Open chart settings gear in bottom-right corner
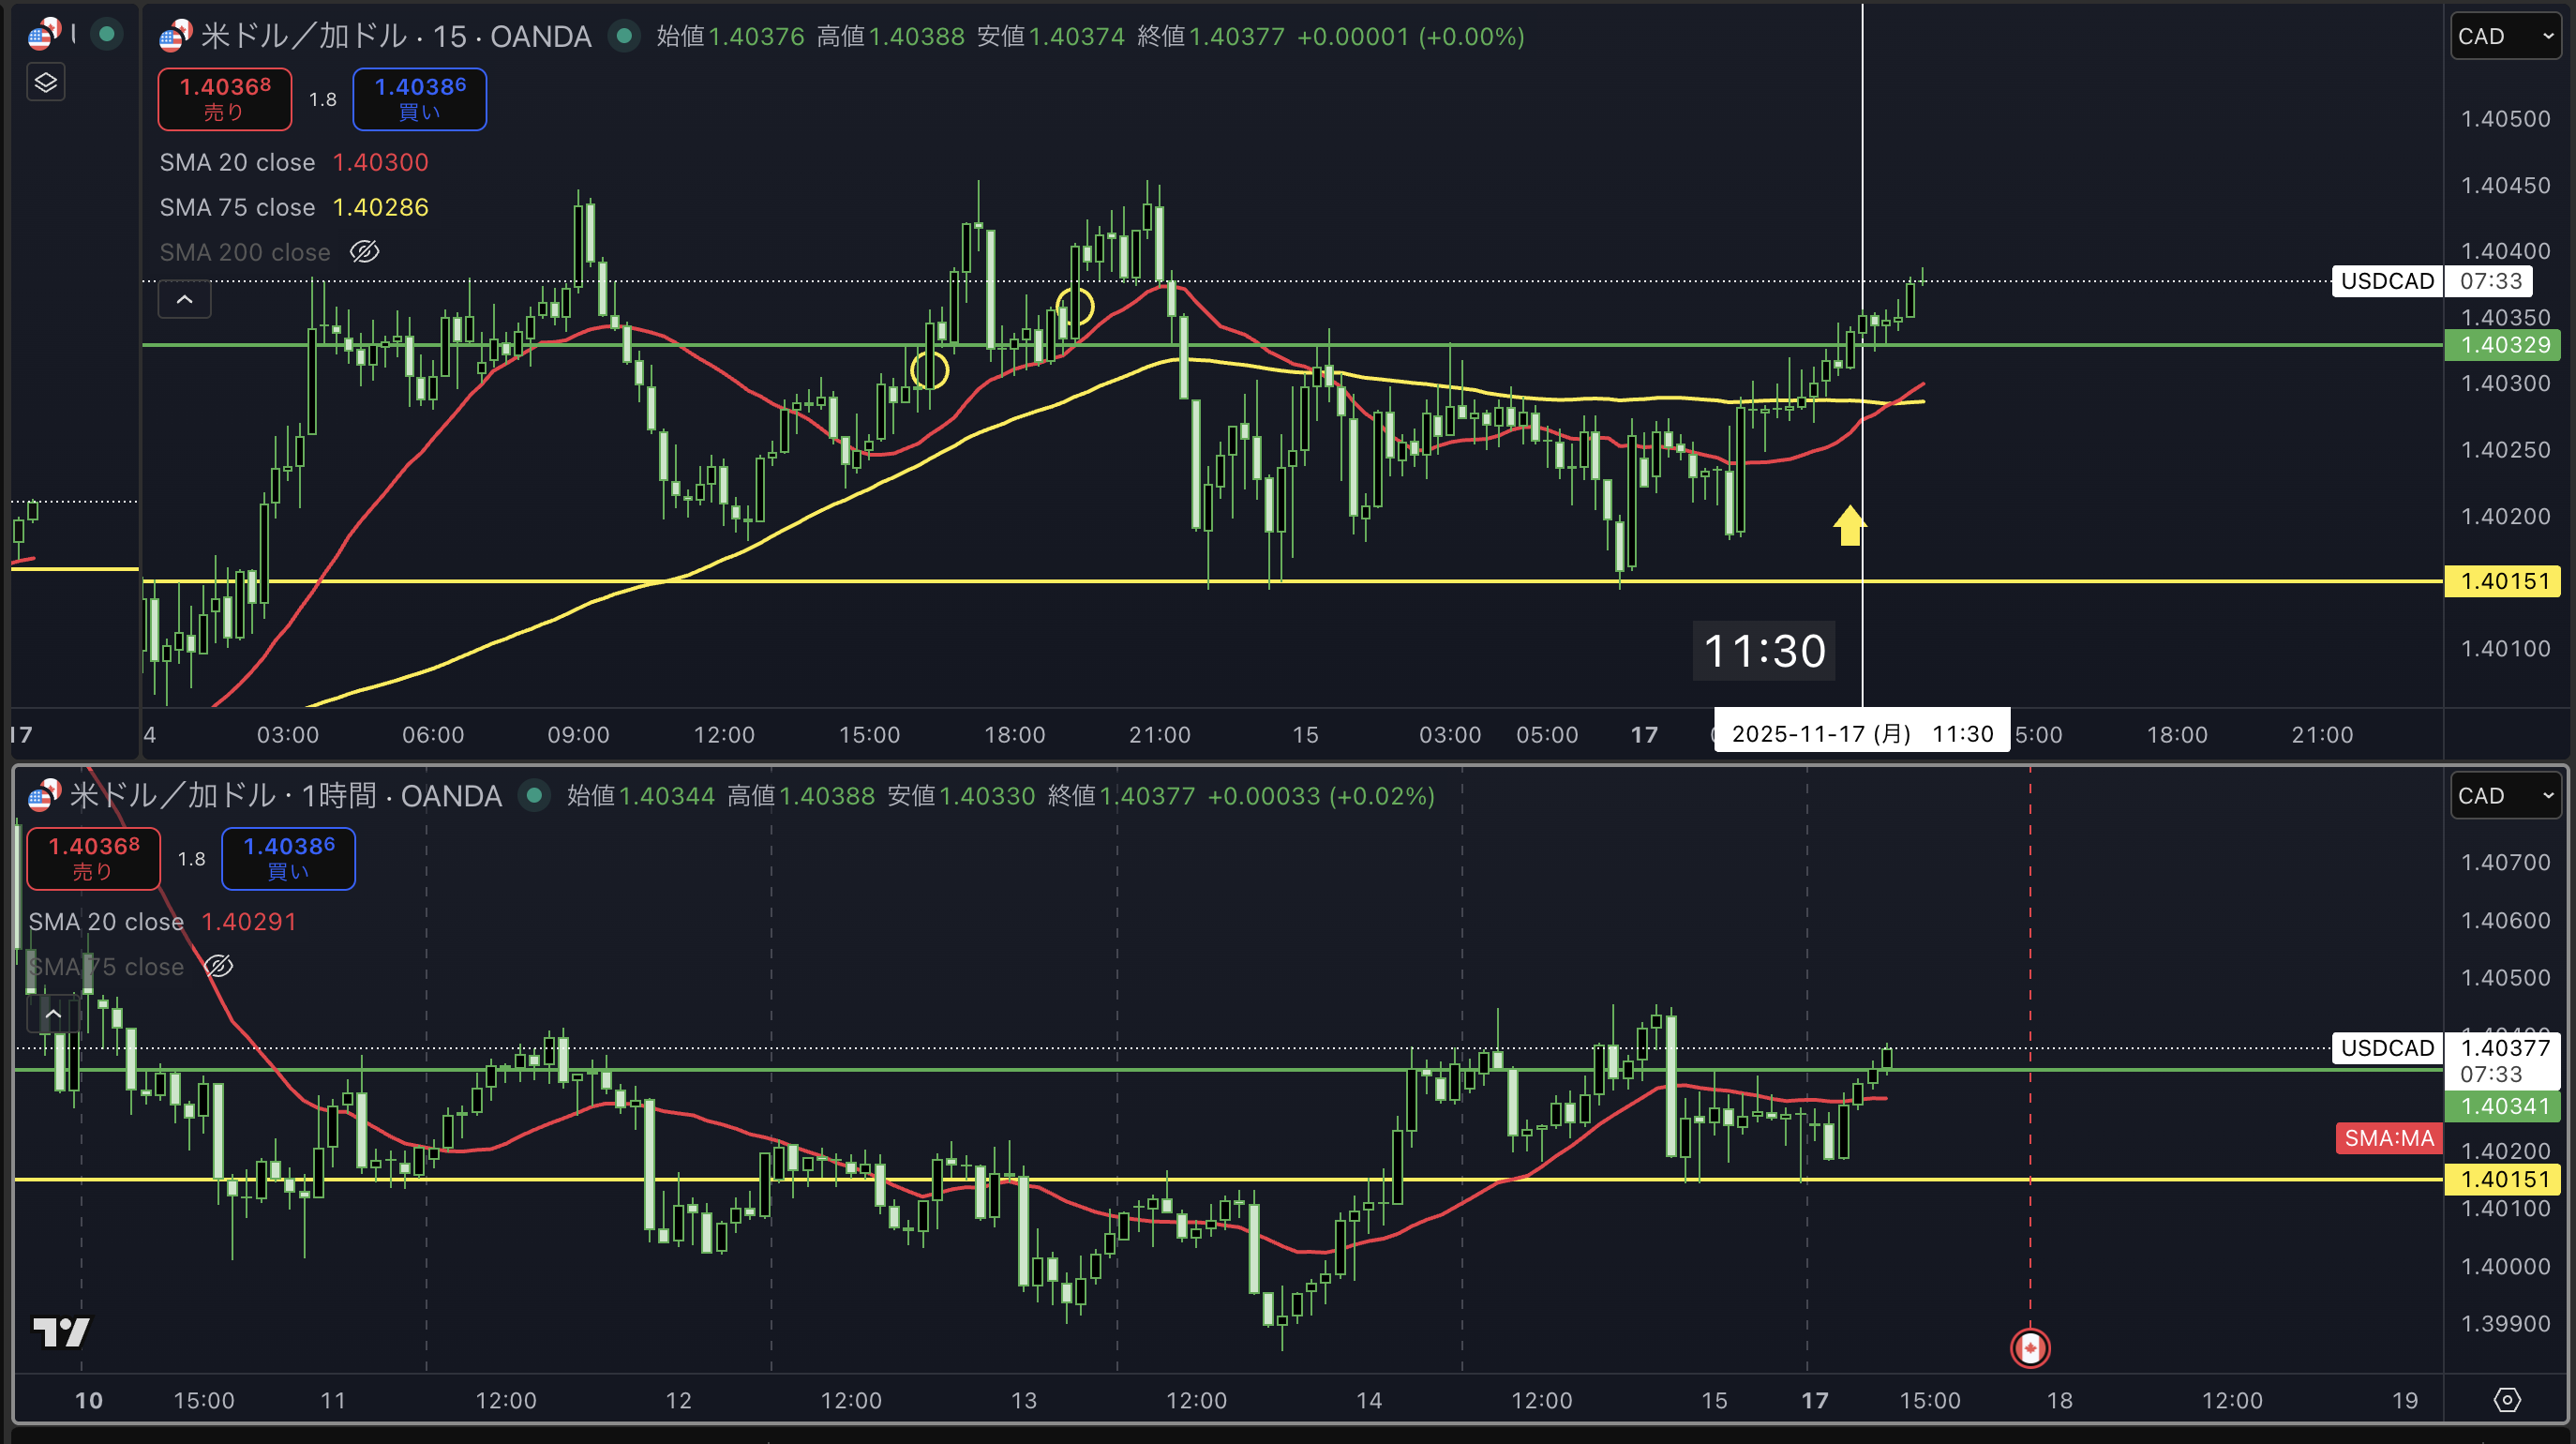Screen dimensions: 2576x1444 (2507, 1400)
